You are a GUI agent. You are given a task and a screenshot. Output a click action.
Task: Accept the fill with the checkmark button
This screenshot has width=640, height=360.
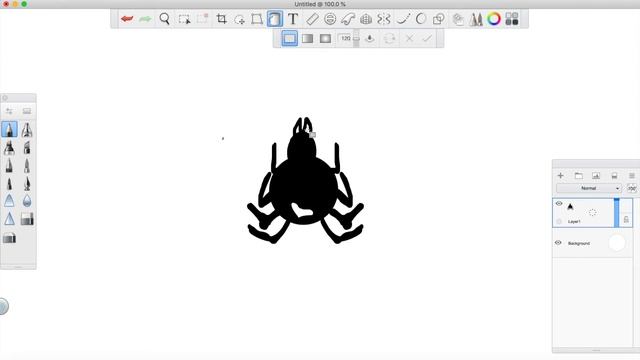(427, 38)
